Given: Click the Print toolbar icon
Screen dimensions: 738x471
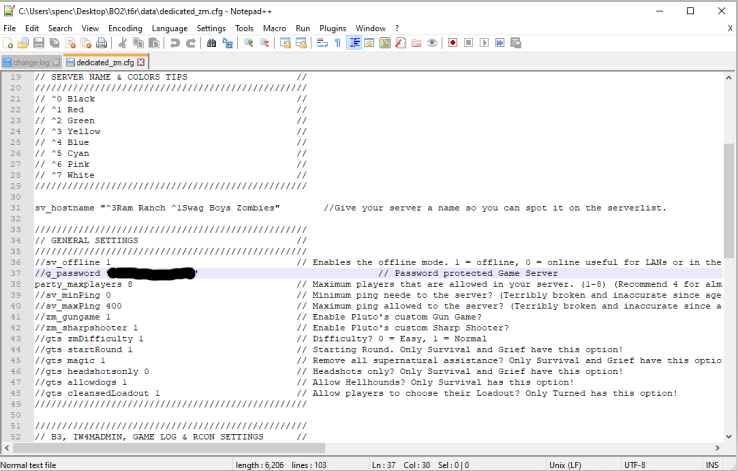Looking at the screenshot, I should 102,43.
